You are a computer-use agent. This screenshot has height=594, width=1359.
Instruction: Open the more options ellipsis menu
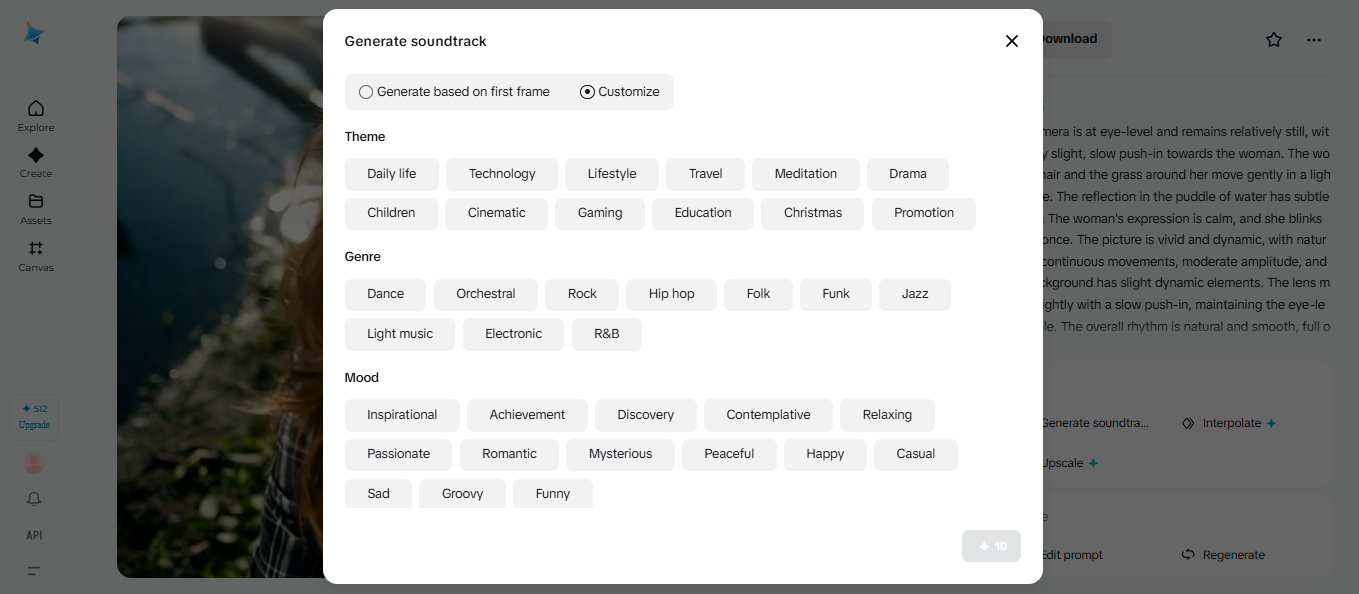pyautogui.click(x=1314, y=40)
